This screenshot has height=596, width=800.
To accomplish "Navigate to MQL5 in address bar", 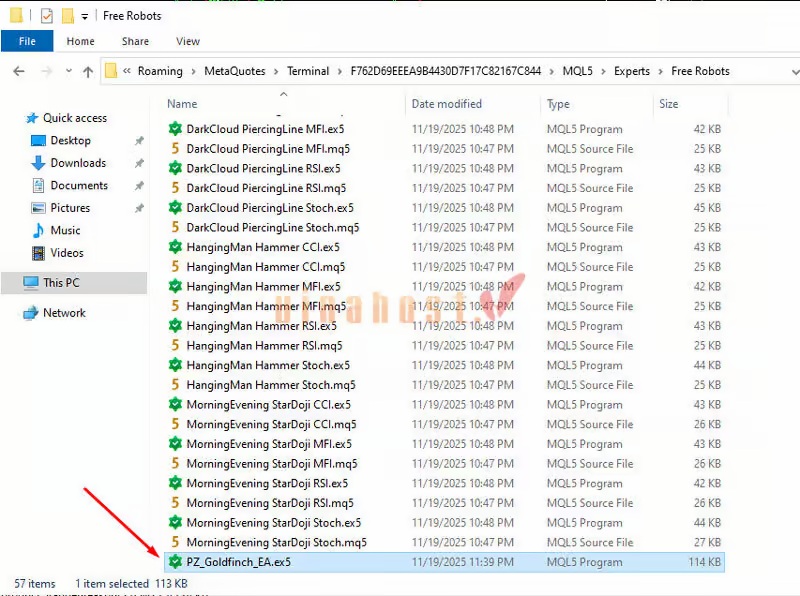I will pos(578,71).
